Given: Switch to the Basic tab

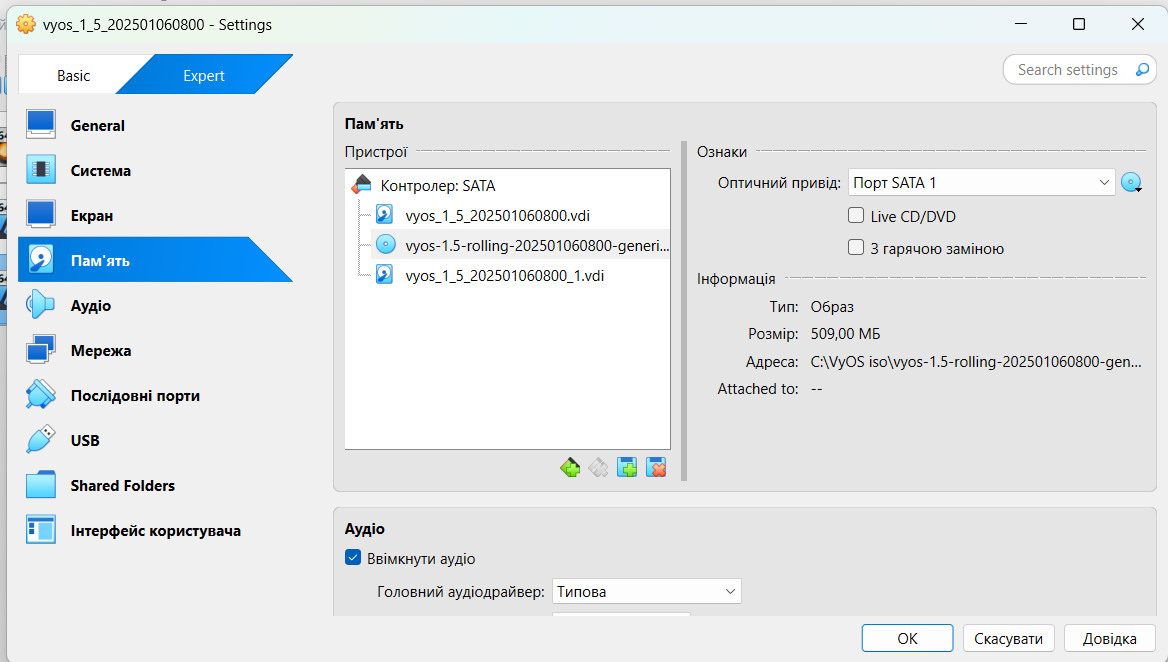Looking at the screenshot, I should (73, 76).
